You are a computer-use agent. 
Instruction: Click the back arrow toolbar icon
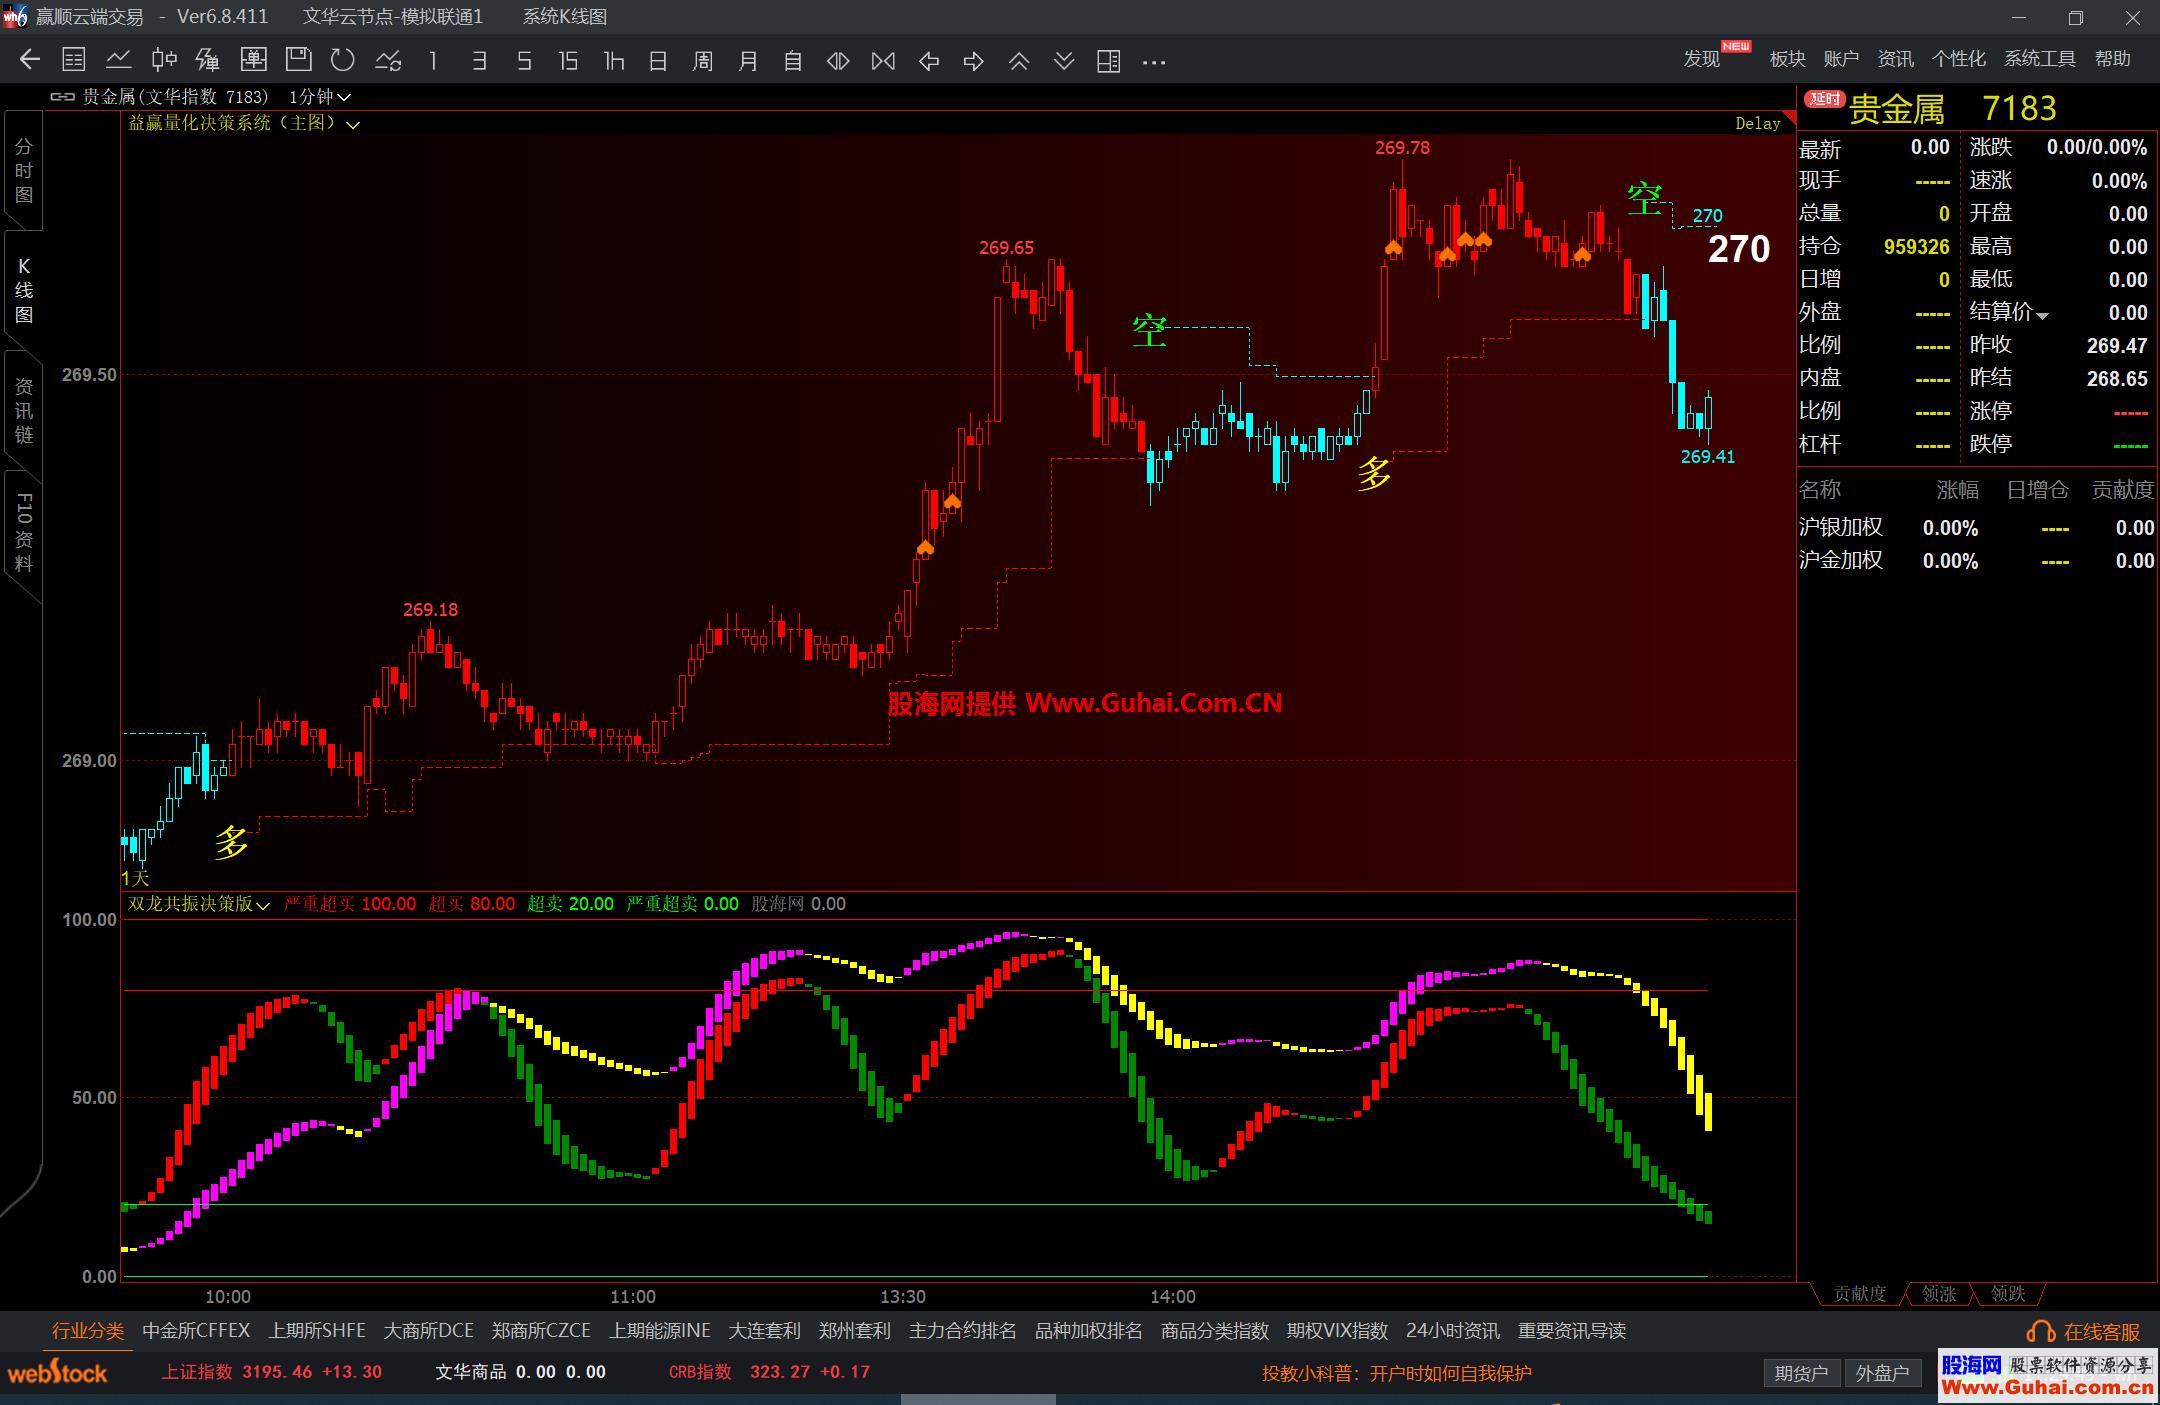pos(30,60)
